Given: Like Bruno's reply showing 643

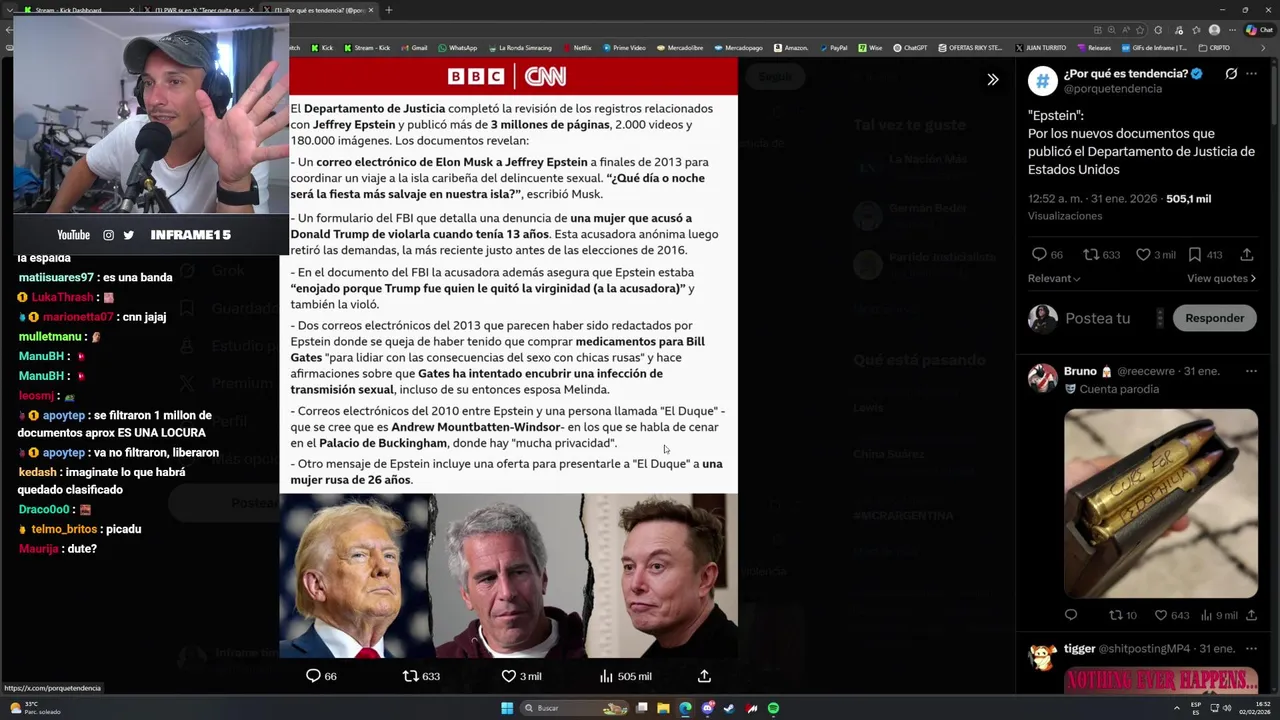Looking at the screenshot, I should point(1161,615).
